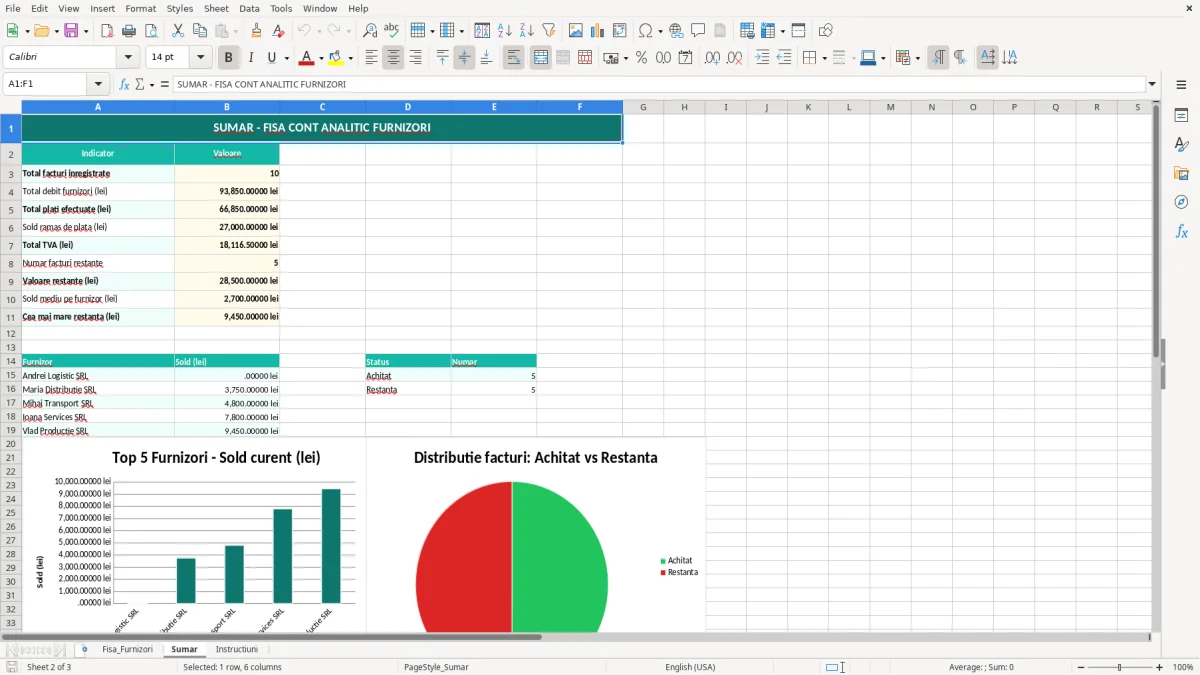Toggle Align Right
The height and width of the screenshot is (675, 1200).
(x=415, y=58)
